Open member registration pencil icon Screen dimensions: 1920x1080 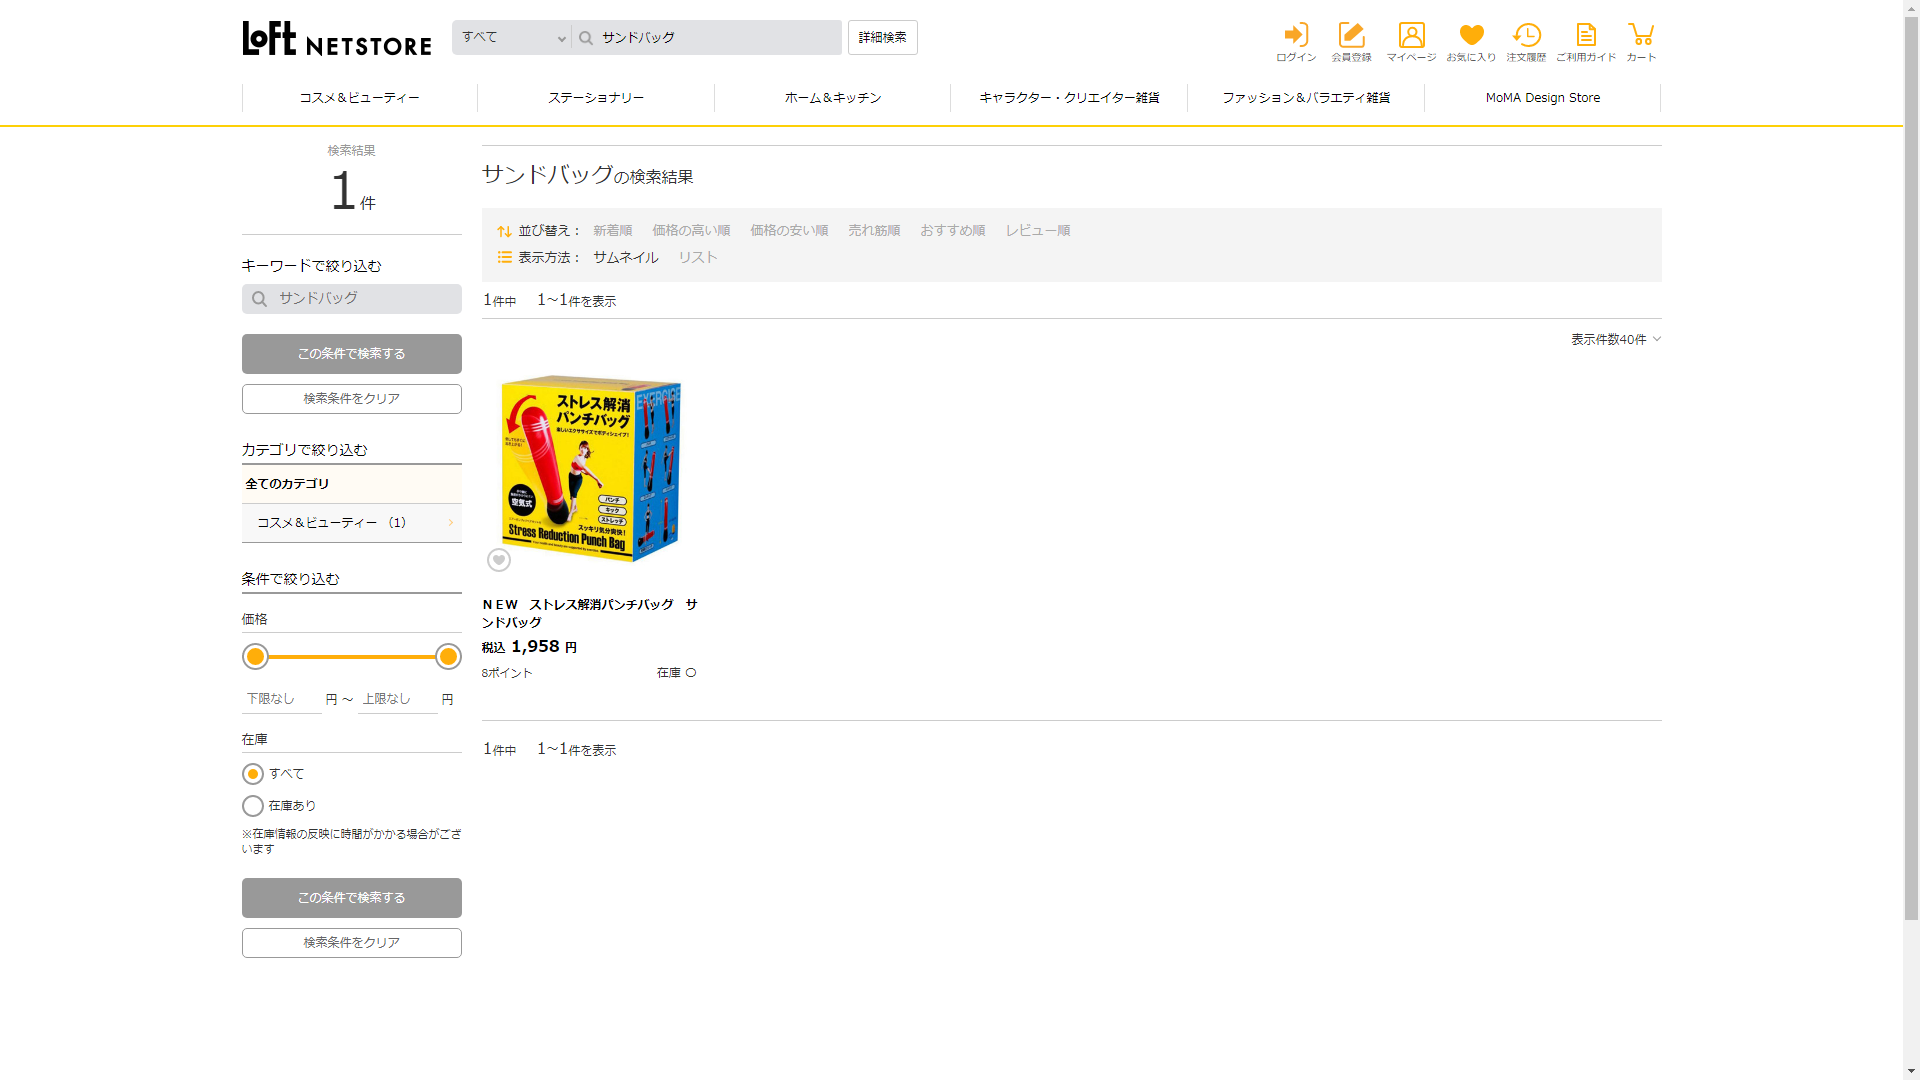pos(1351,36)
